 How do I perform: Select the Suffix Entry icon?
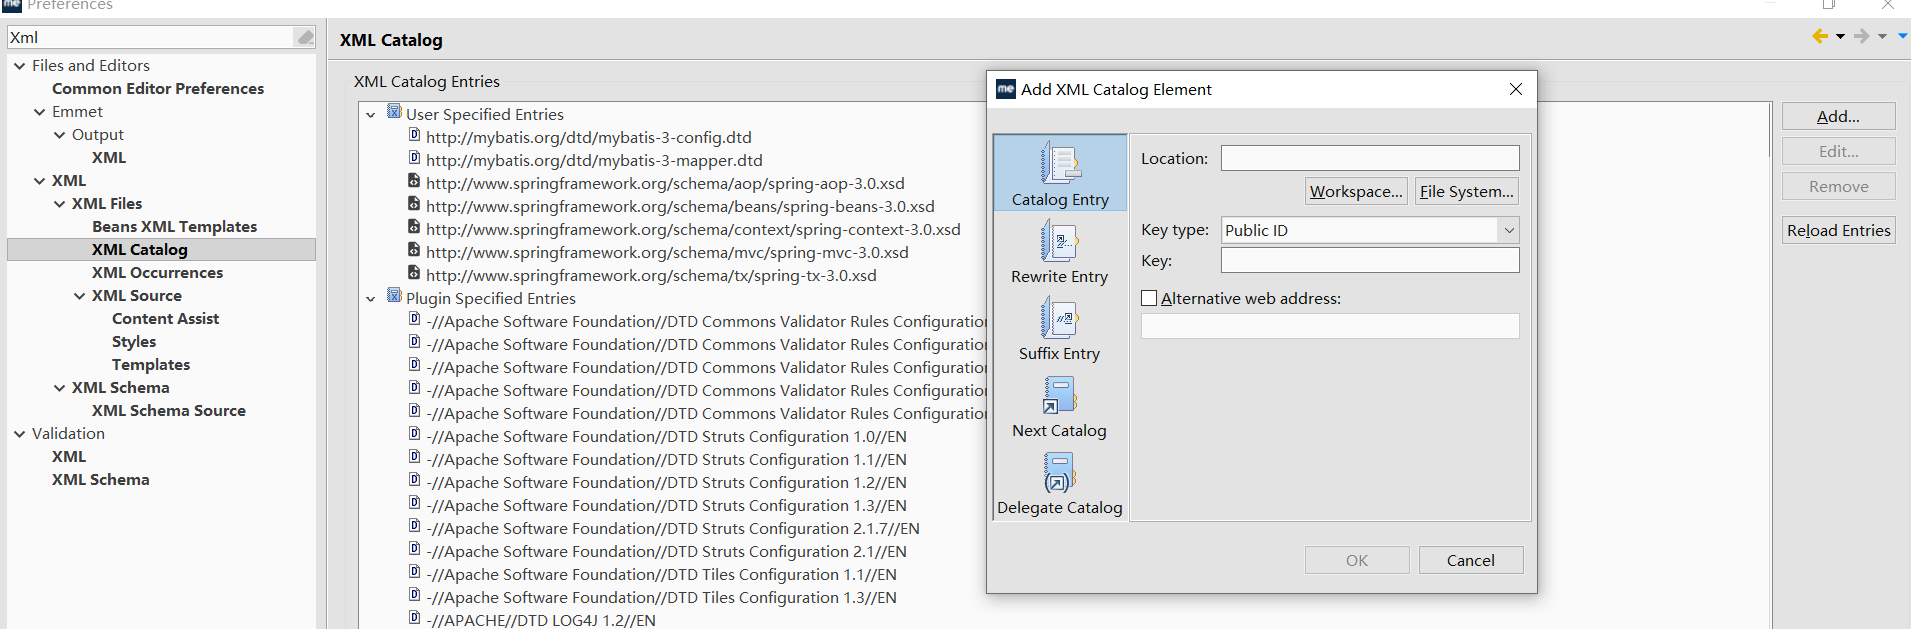(x=1060, y=318)
